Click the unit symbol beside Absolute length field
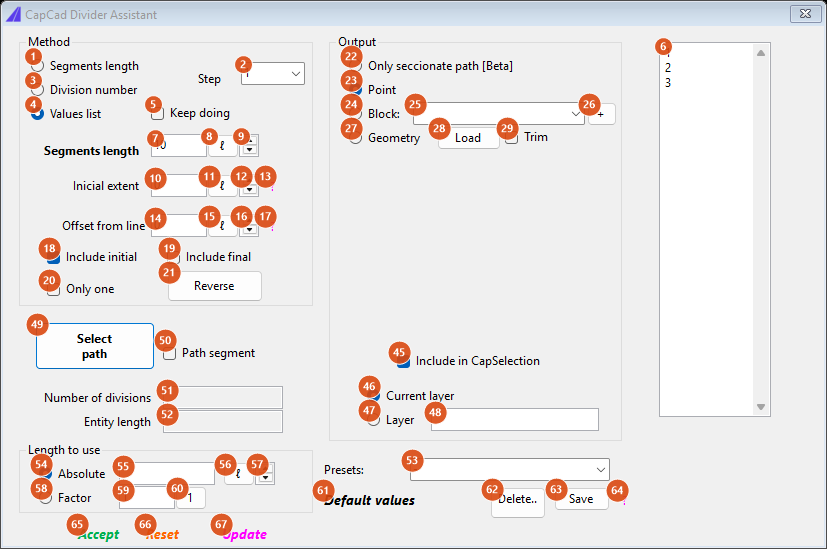Viewport: 827px width, 549px height. (x=238, y=474)
